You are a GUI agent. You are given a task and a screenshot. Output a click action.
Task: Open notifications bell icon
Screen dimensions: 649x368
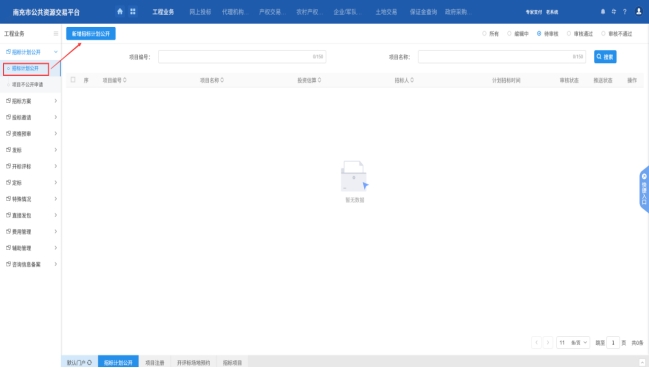tap(603, 12)
